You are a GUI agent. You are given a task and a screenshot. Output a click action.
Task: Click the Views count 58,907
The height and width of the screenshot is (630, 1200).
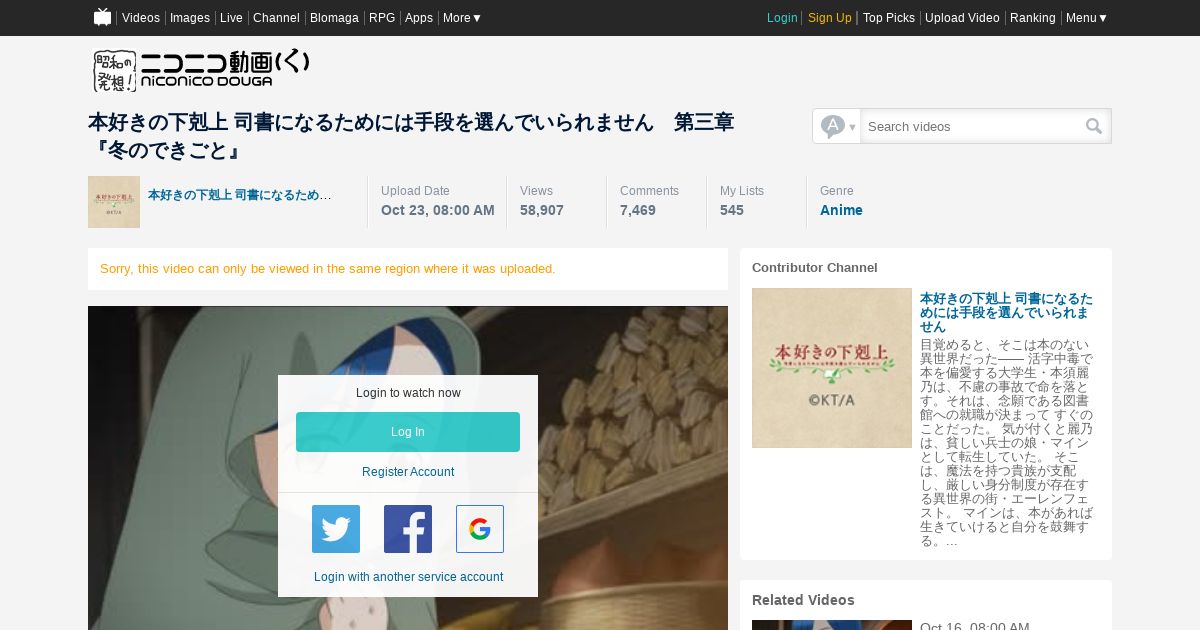click(x=542, y=210)
